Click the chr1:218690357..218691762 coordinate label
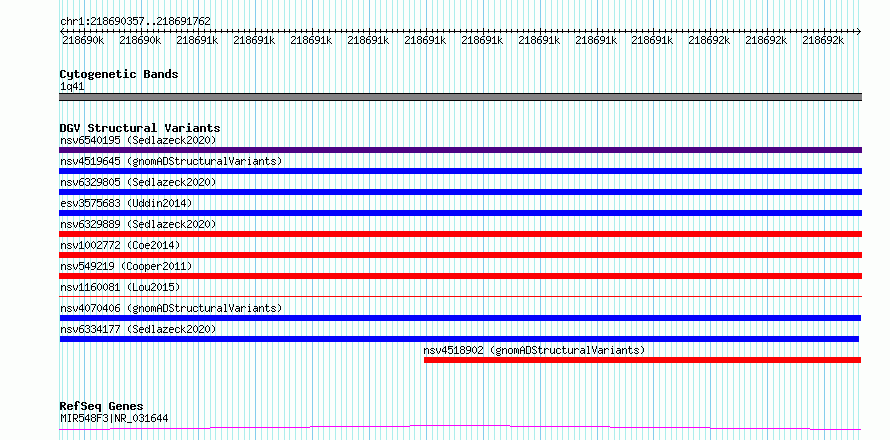Screen dimensions: 890x440 (x=135, y=21)
